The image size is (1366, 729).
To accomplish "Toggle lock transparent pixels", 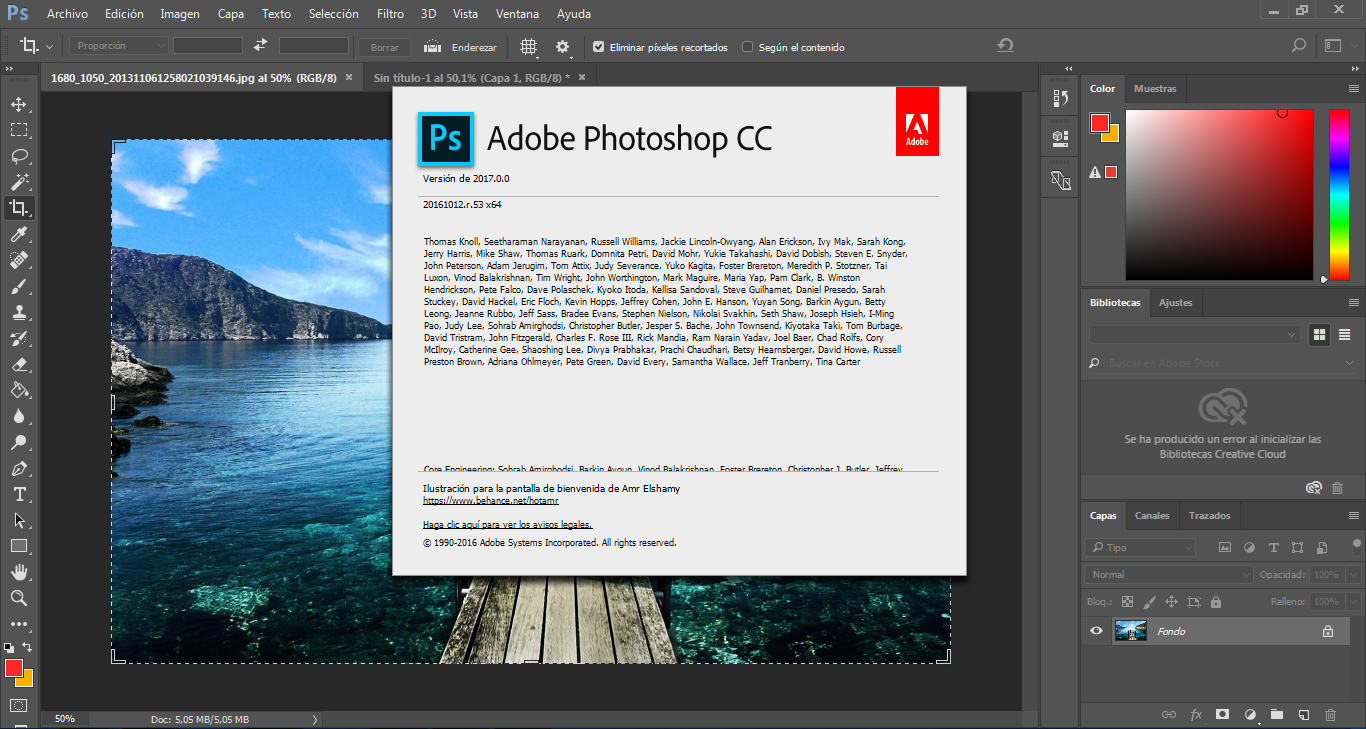I will click(x=1127, y=602).
